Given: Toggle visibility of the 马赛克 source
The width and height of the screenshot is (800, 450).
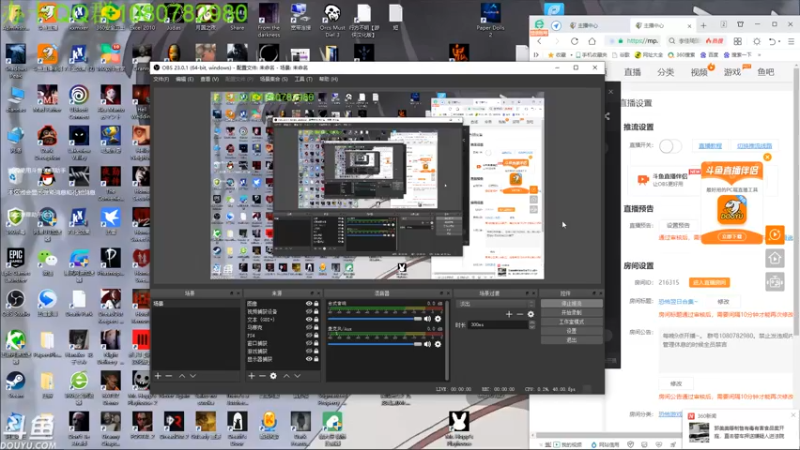Looking at the screenshot, I should pyautogui.click(x=309, y=328).
